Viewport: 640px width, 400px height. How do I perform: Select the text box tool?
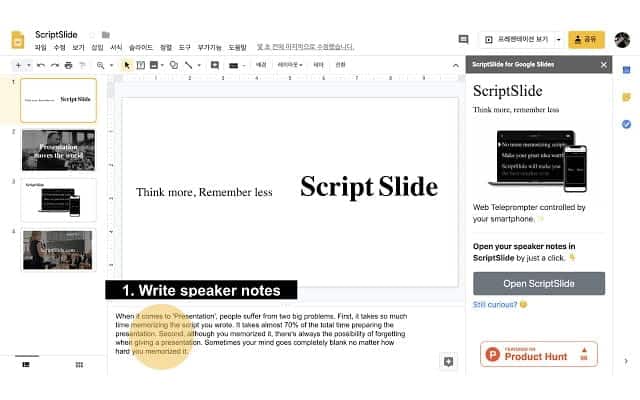click(141, 65)
